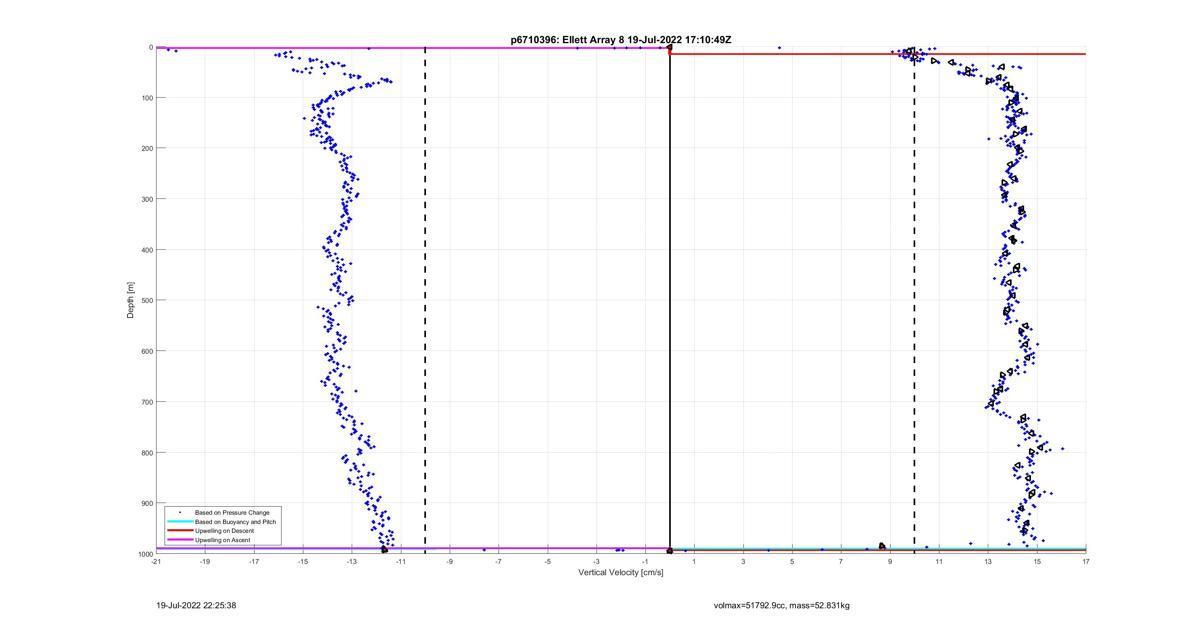Click x-axis tick label '-1'
This screenshot has height=622, width=1200.
[645, 562]
